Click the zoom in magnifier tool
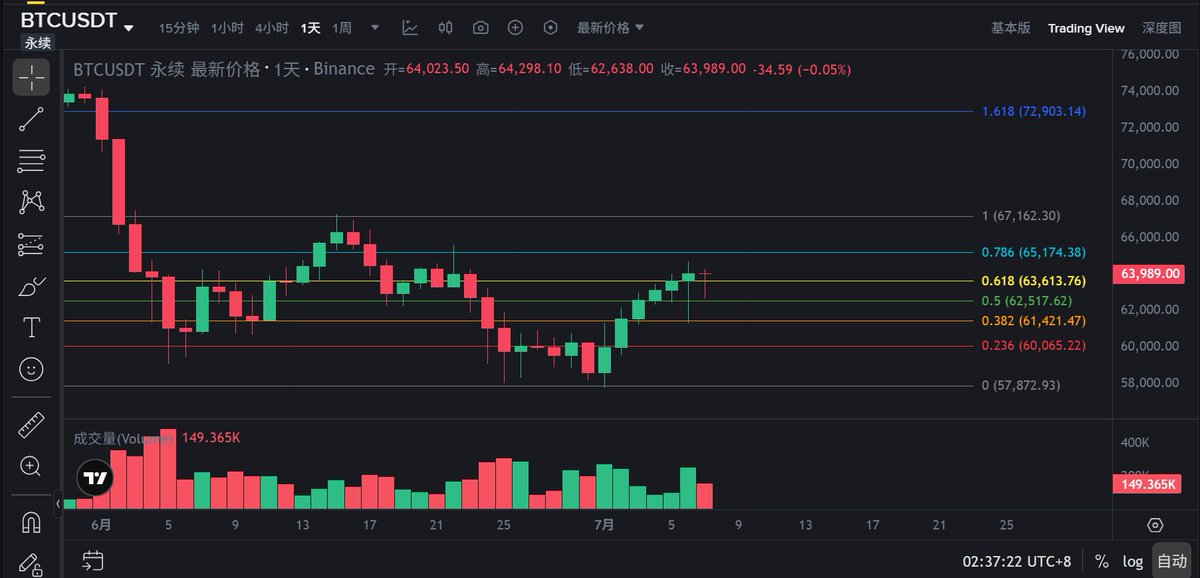Screen dimensions: 1200x578 (x=31, y=466)
